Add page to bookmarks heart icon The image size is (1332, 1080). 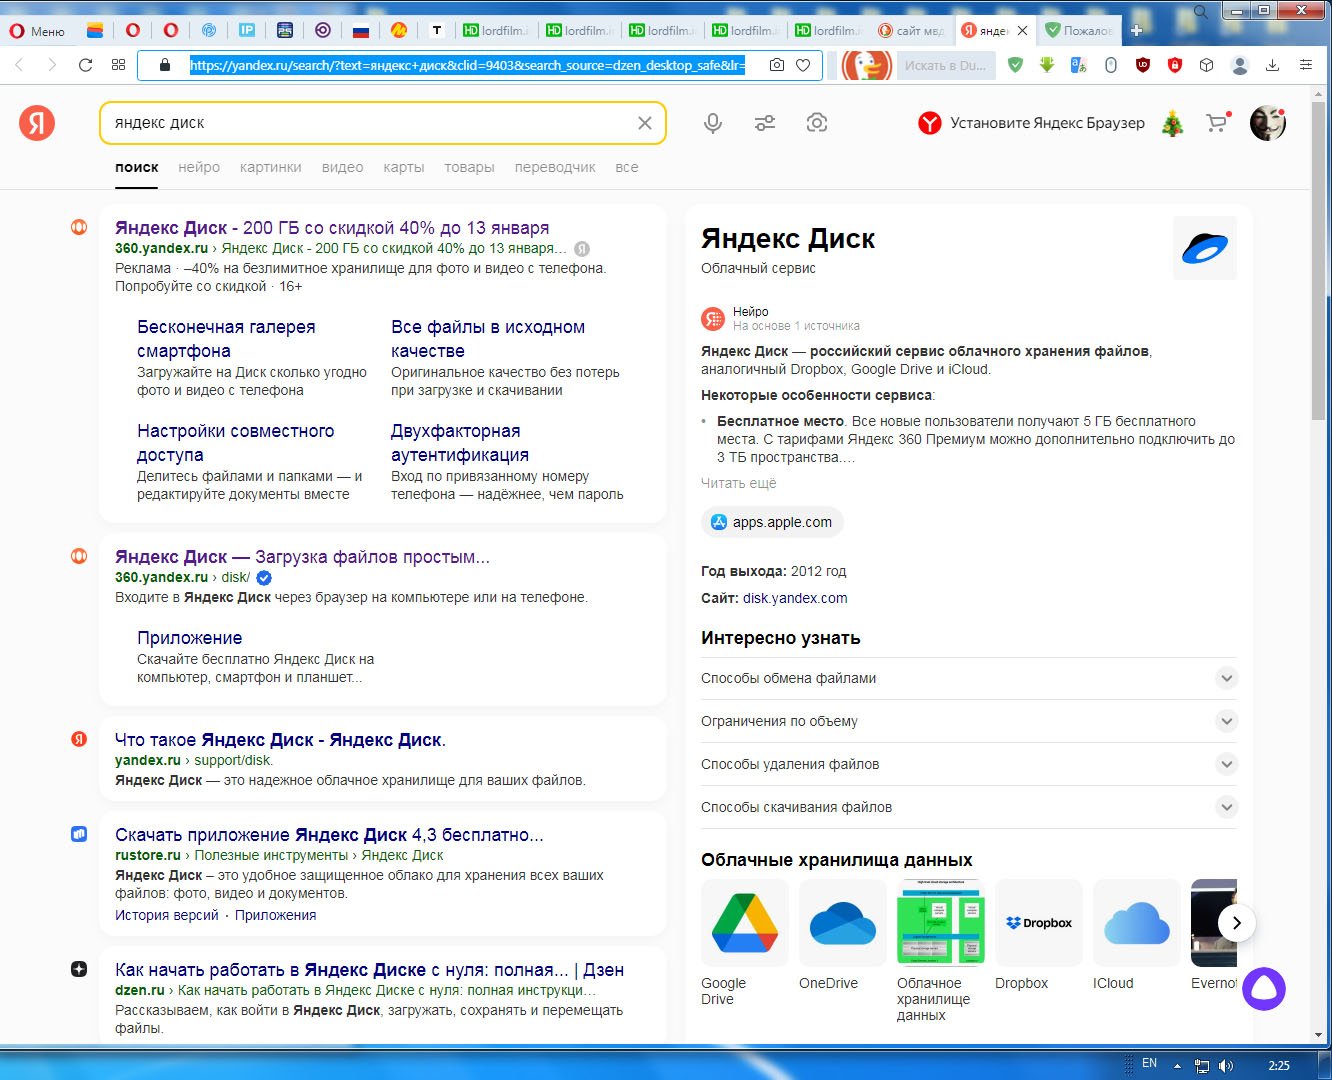pos(803,65)
